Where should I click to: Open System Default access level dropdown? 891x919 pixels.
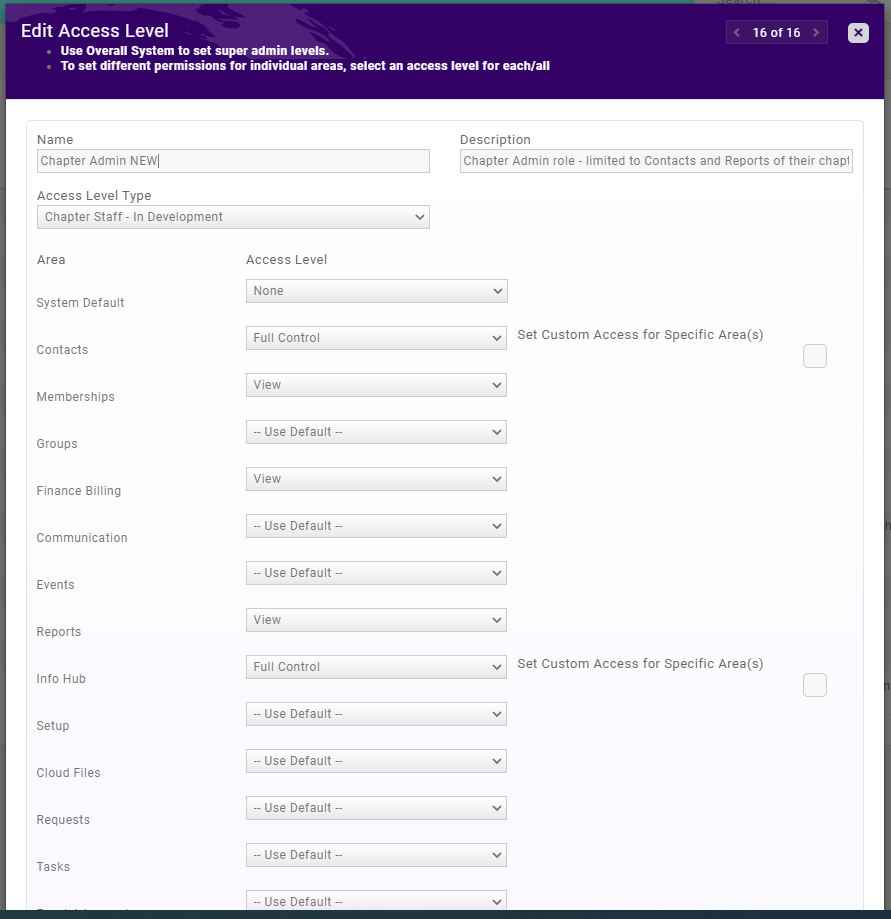[376, 291]
